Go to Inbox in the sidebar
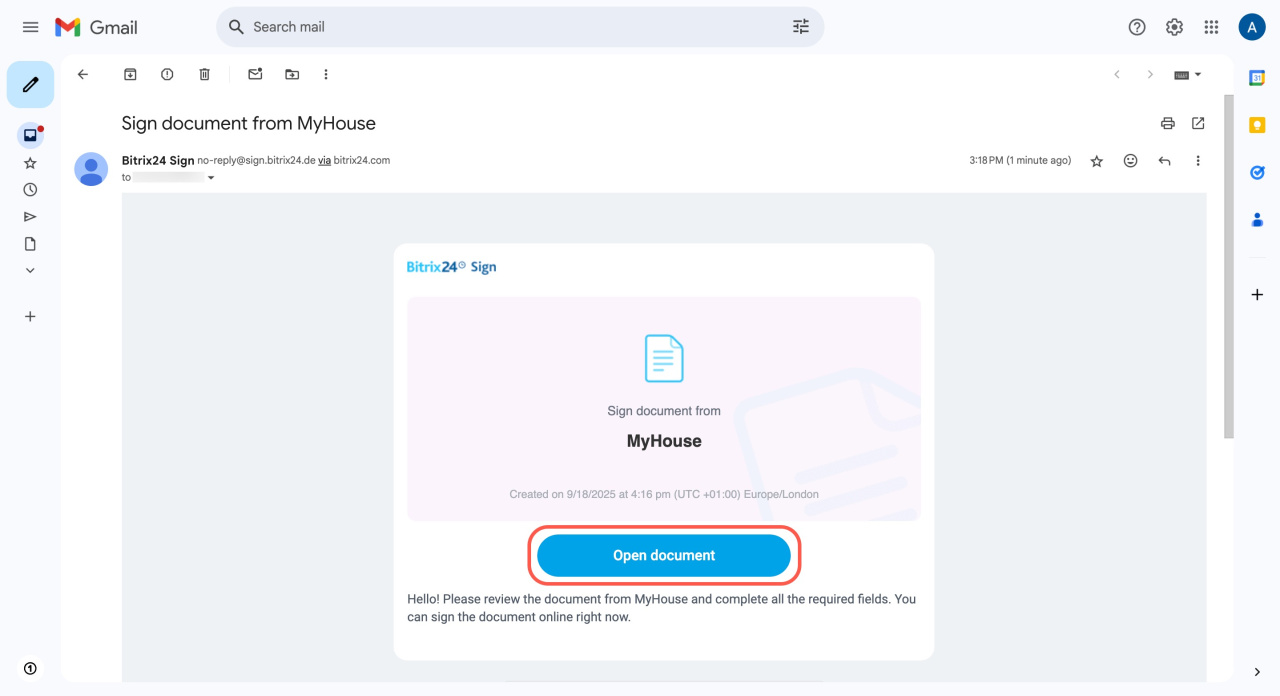The width and height of the screenshot is (1280, 696). (x=30, y=135)
